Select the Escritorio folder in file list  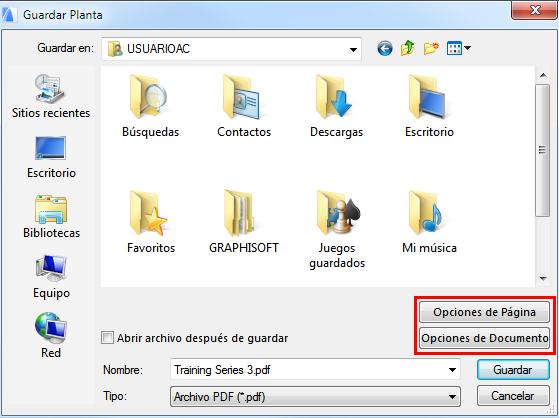[x=427, y=96]
